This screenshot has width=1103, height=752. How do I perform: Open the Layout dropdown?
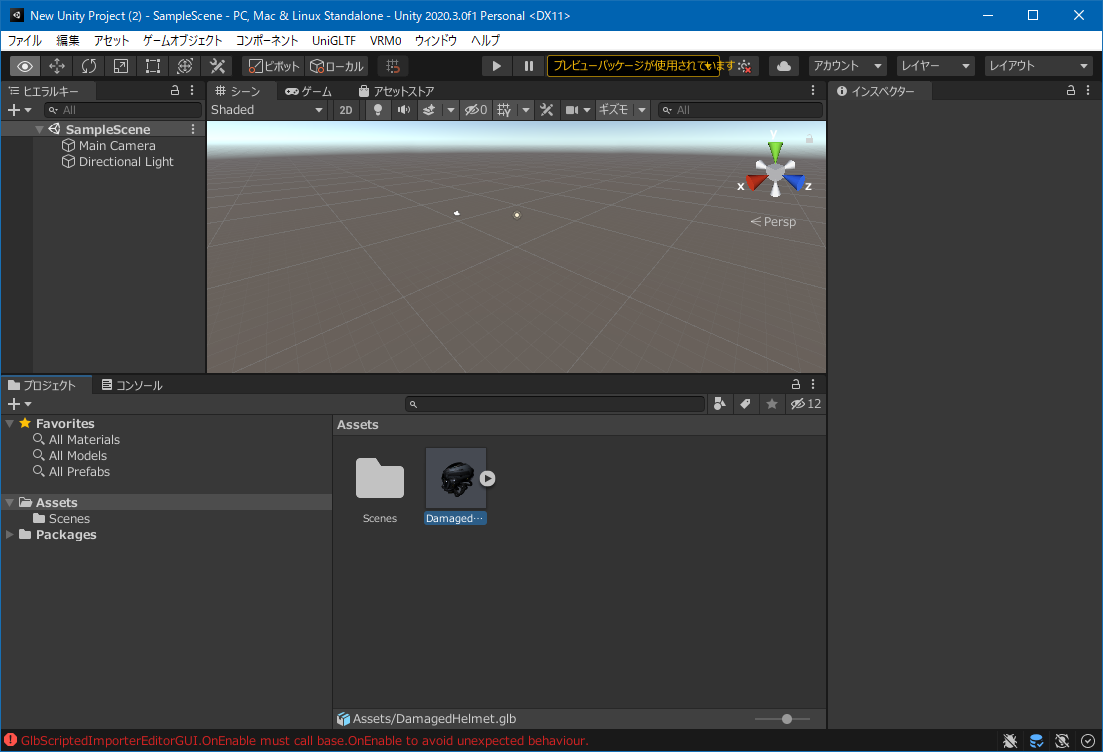tap(1038, 66)
